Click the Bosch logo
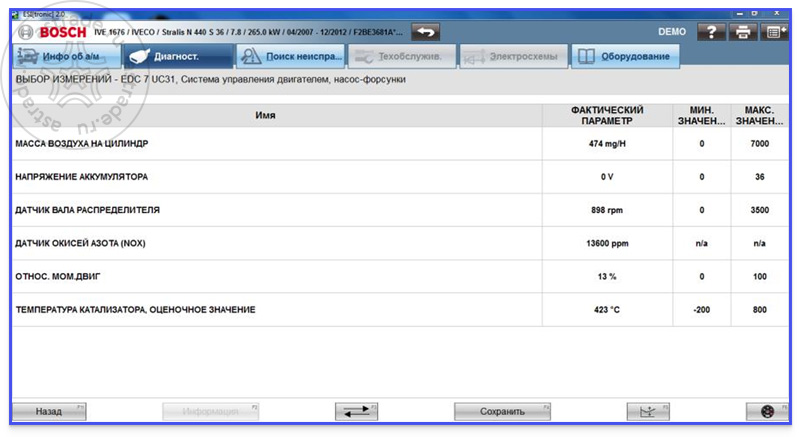Image resolution: width=799 pixels, height=437 pixels. pyautogui.click(x=52, y=32)
